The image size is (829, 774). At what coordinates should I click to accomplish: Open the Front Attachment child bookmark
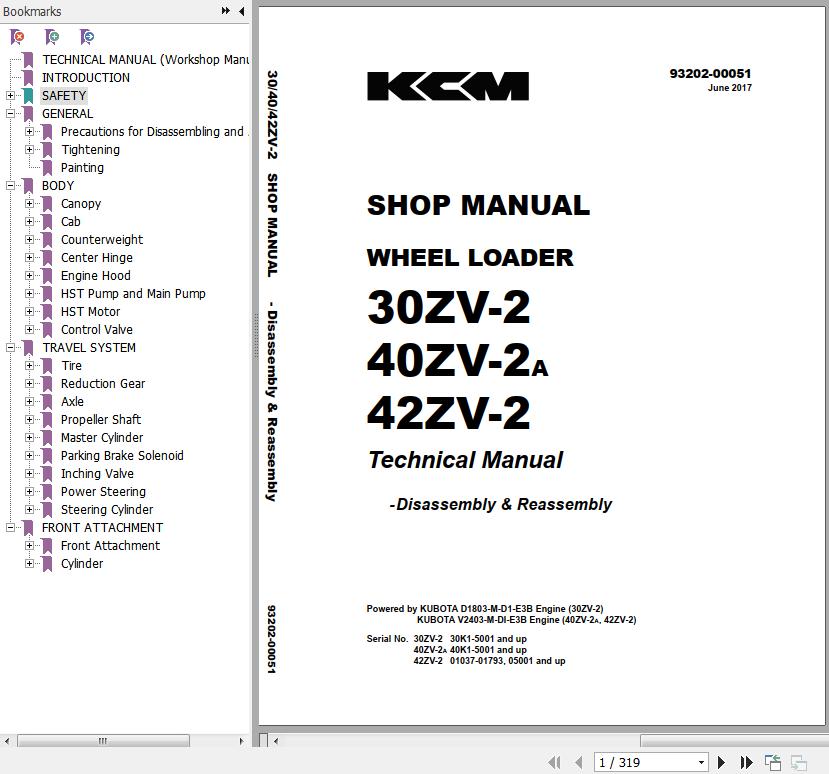pyautogui.click(x=110, y=546)
